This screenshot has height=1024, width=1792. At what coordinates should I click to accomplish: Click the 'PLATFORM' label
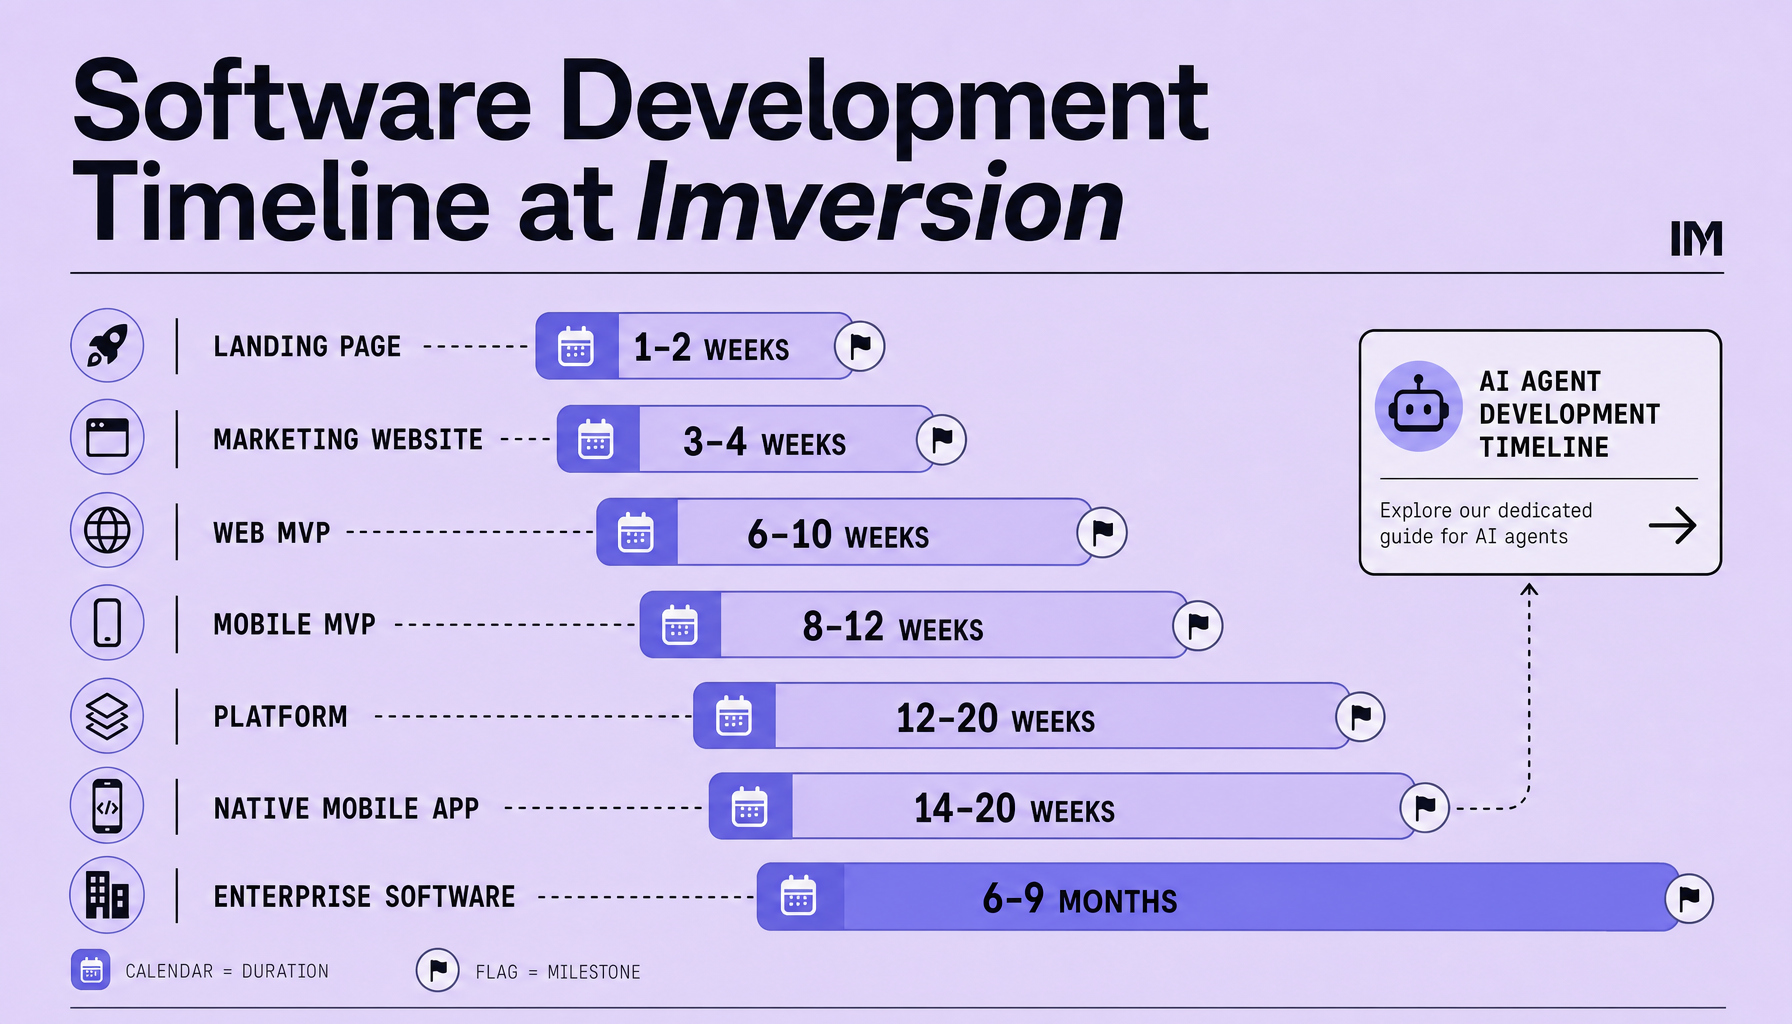281,716
